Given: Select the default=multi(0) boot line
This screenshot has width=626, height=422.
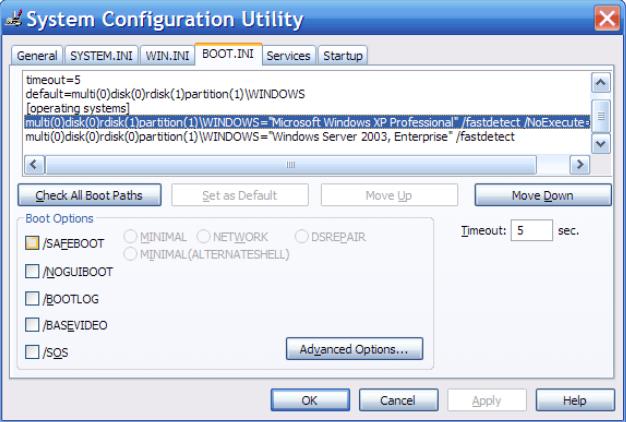Looking at the screenshot, I should coord(165,94).
